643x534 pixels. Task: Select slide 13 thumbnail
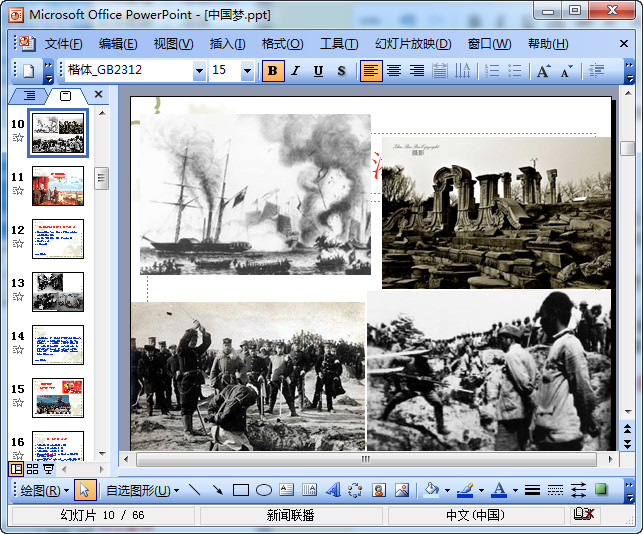click(58, 292)
